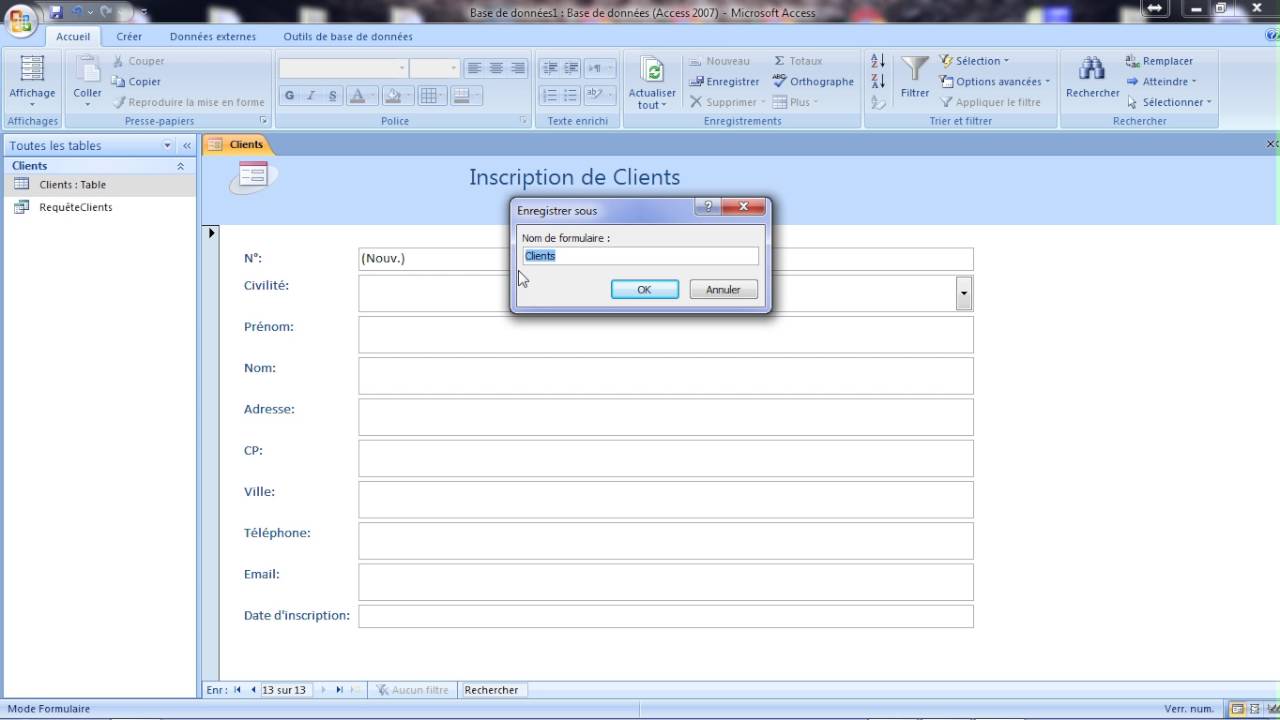Select left text alignment
The height and width of the screenshot is (720, 1280).
pyautogui.click(x=474, y=68)
